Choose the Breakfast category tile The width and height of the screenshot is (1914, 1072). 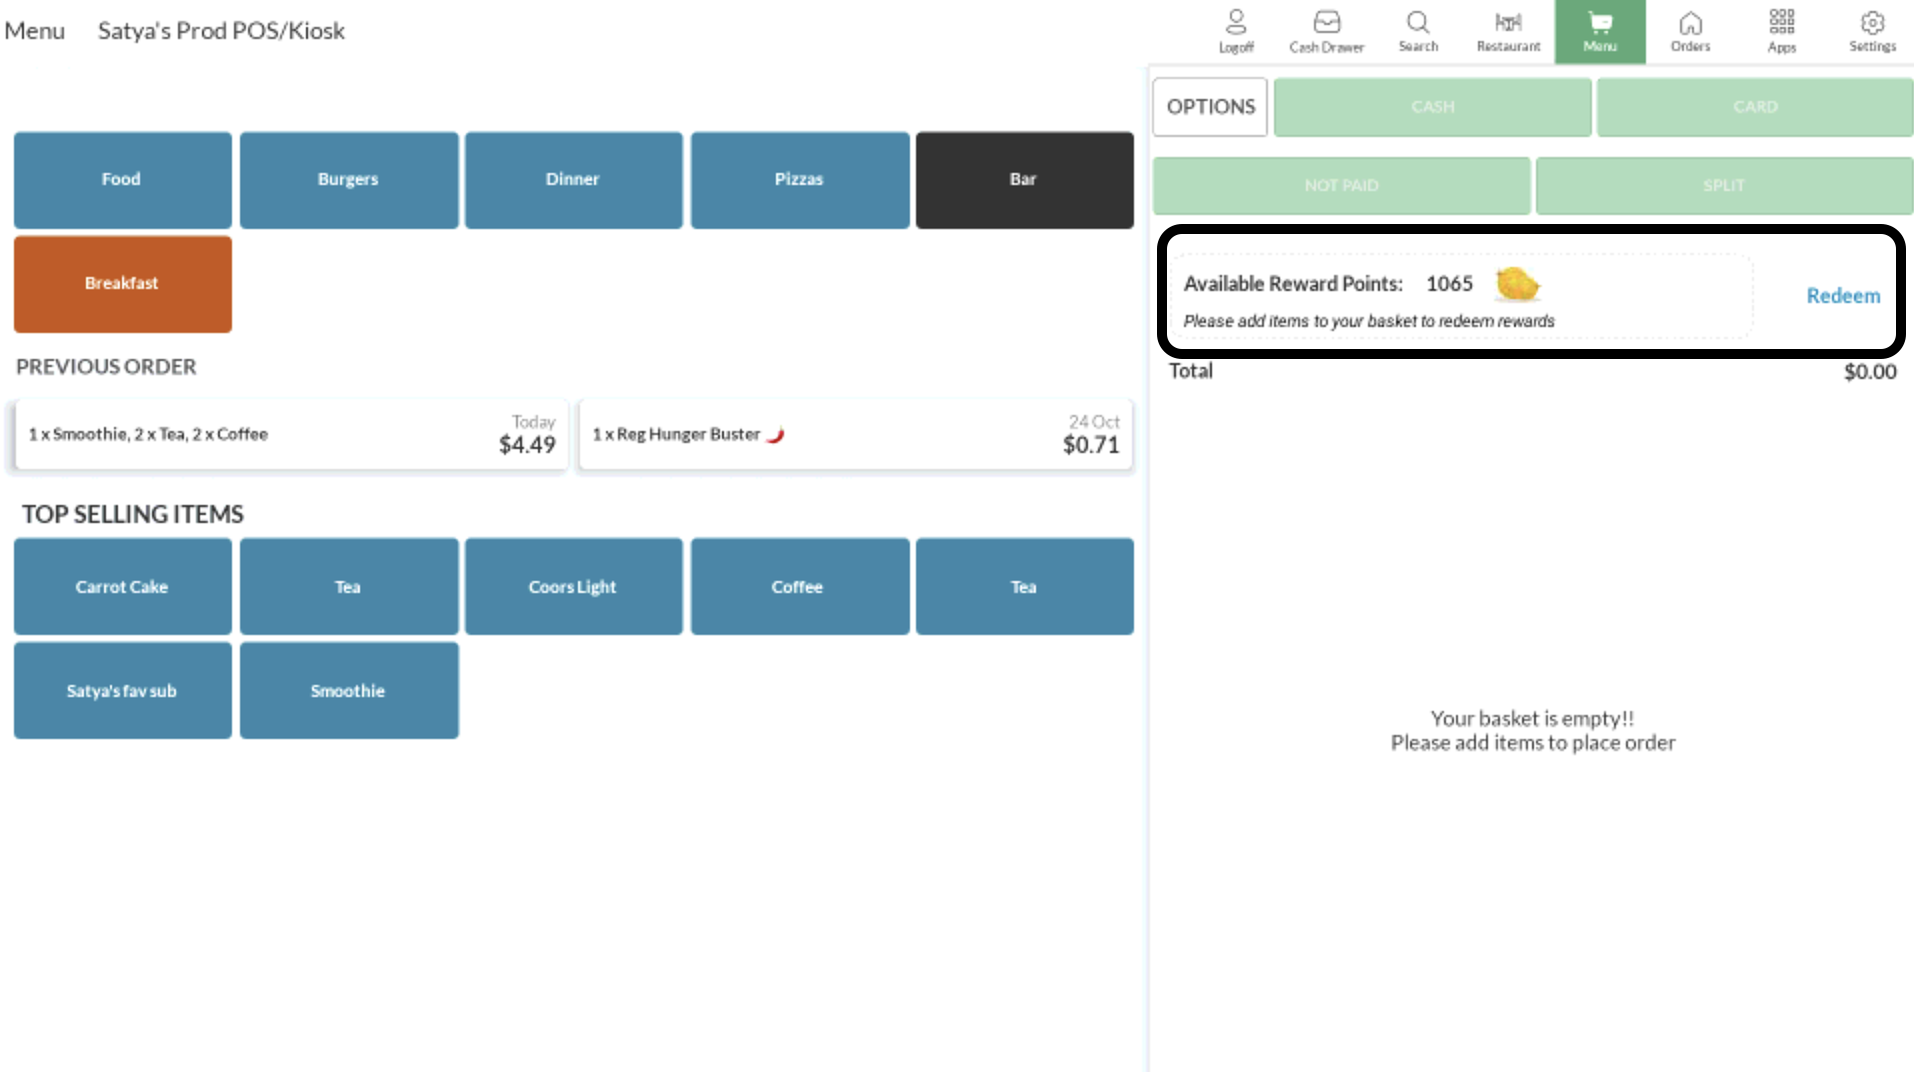click(122, 284)
